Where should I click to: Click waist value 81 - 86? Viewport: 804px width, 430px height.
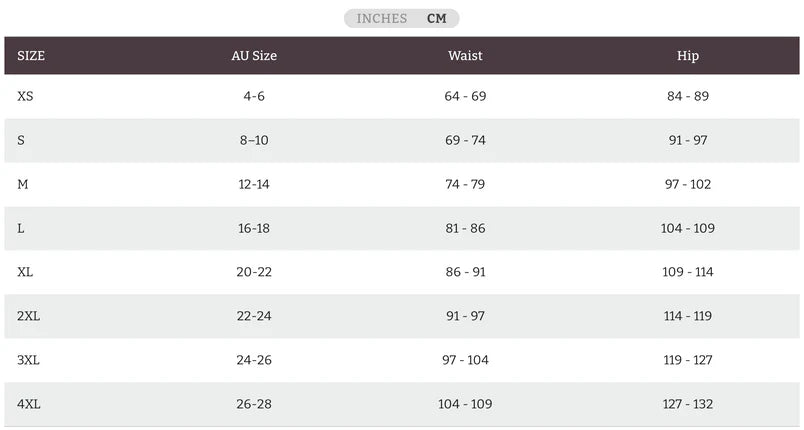tap(465, 228)
